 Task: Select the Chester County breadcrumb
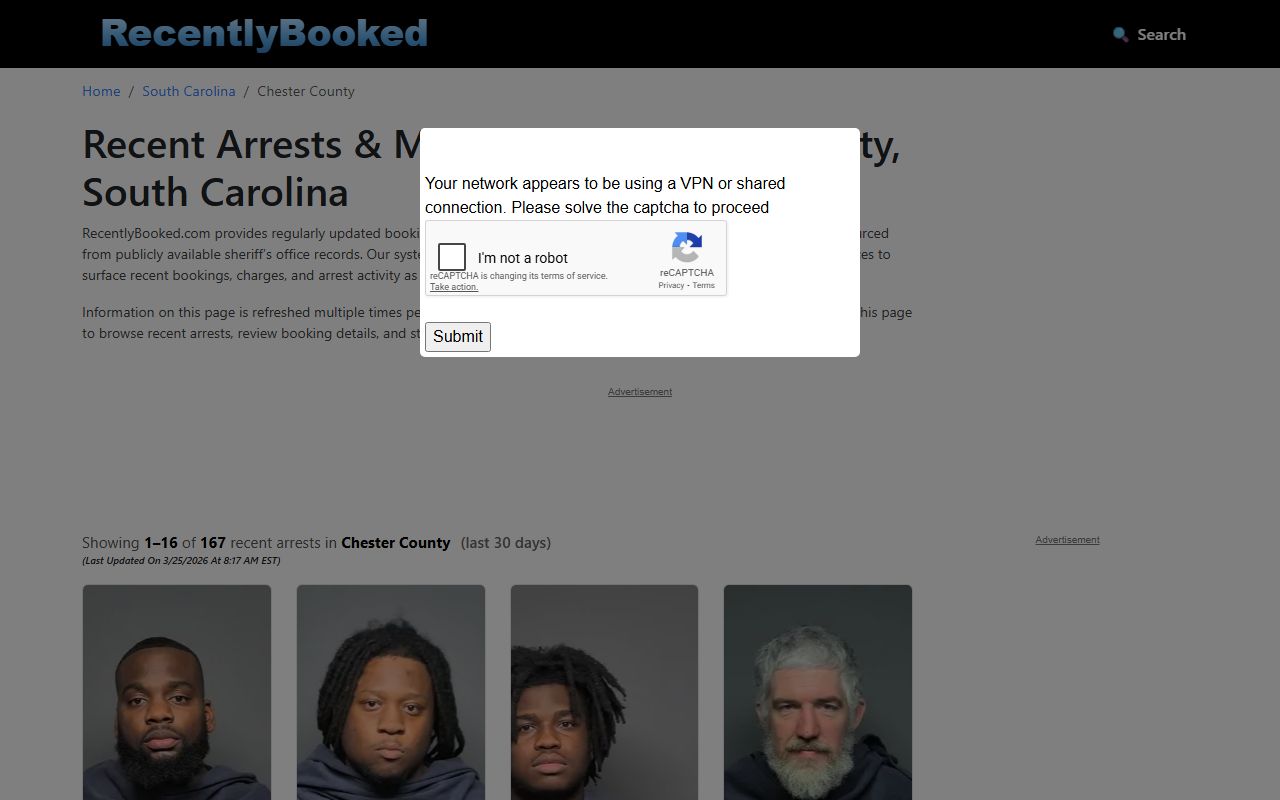click(306, 91)
